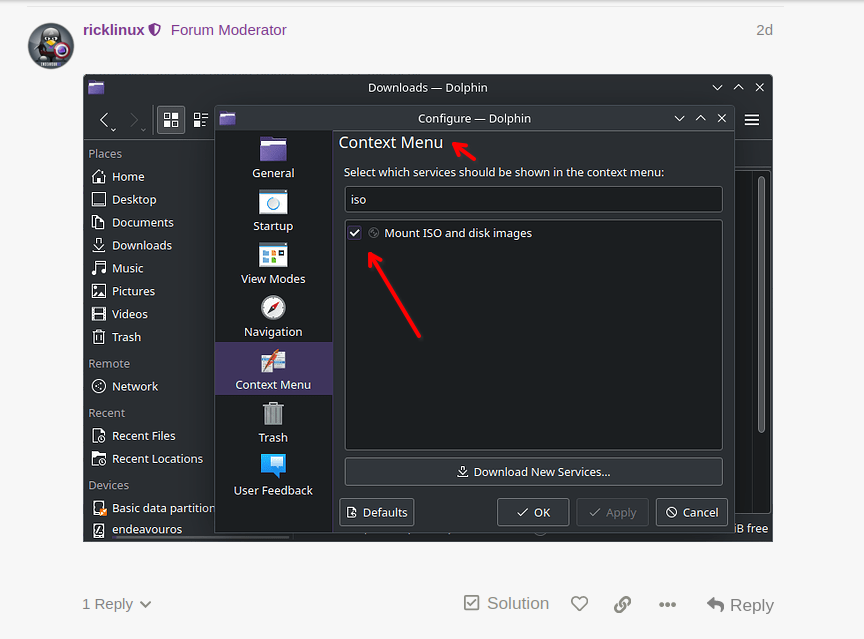Click the 2d post timestamp
The height and width of the screenshot is (639, 864).
(x=764, y=30)
